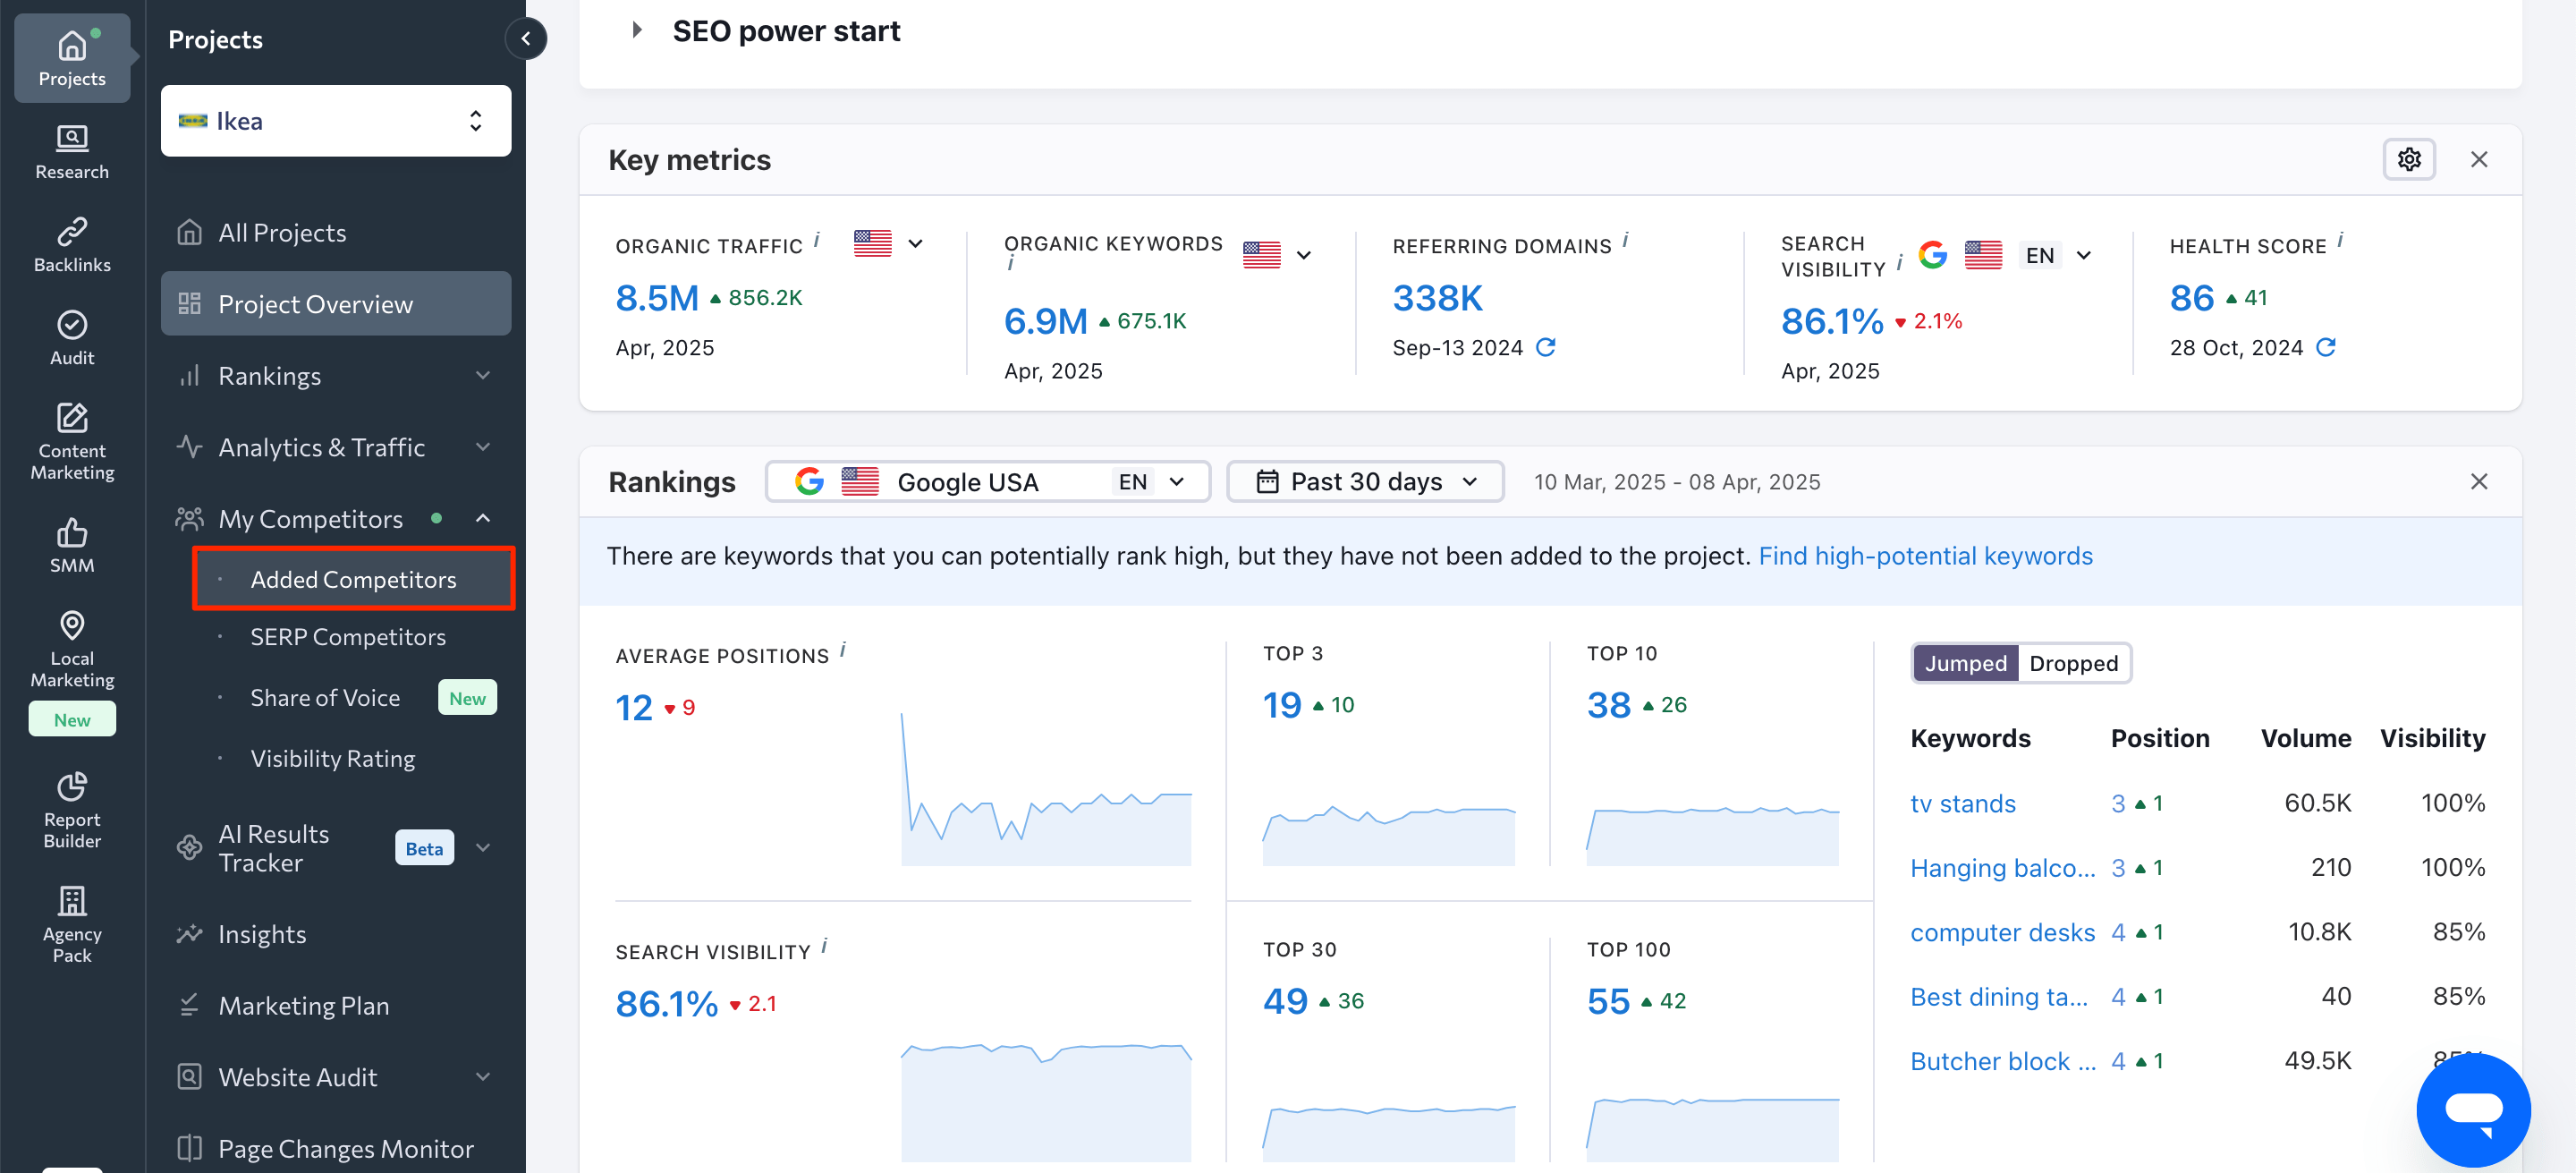Open the SMM section
This screenshot has width=2576, height=1173.
coord(72,546)
